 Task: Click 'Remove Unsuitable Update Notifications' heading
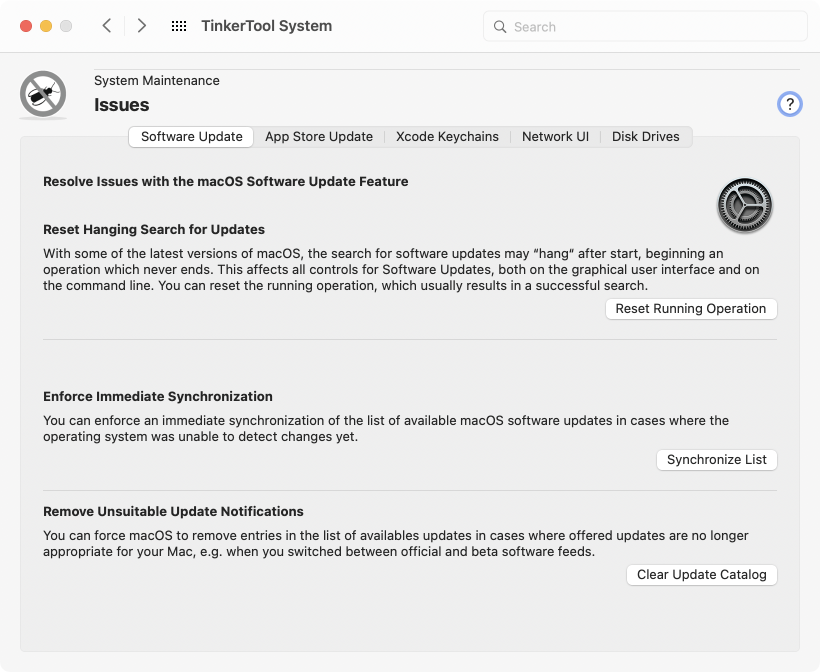pyautogui.click(x=173, y=511)
